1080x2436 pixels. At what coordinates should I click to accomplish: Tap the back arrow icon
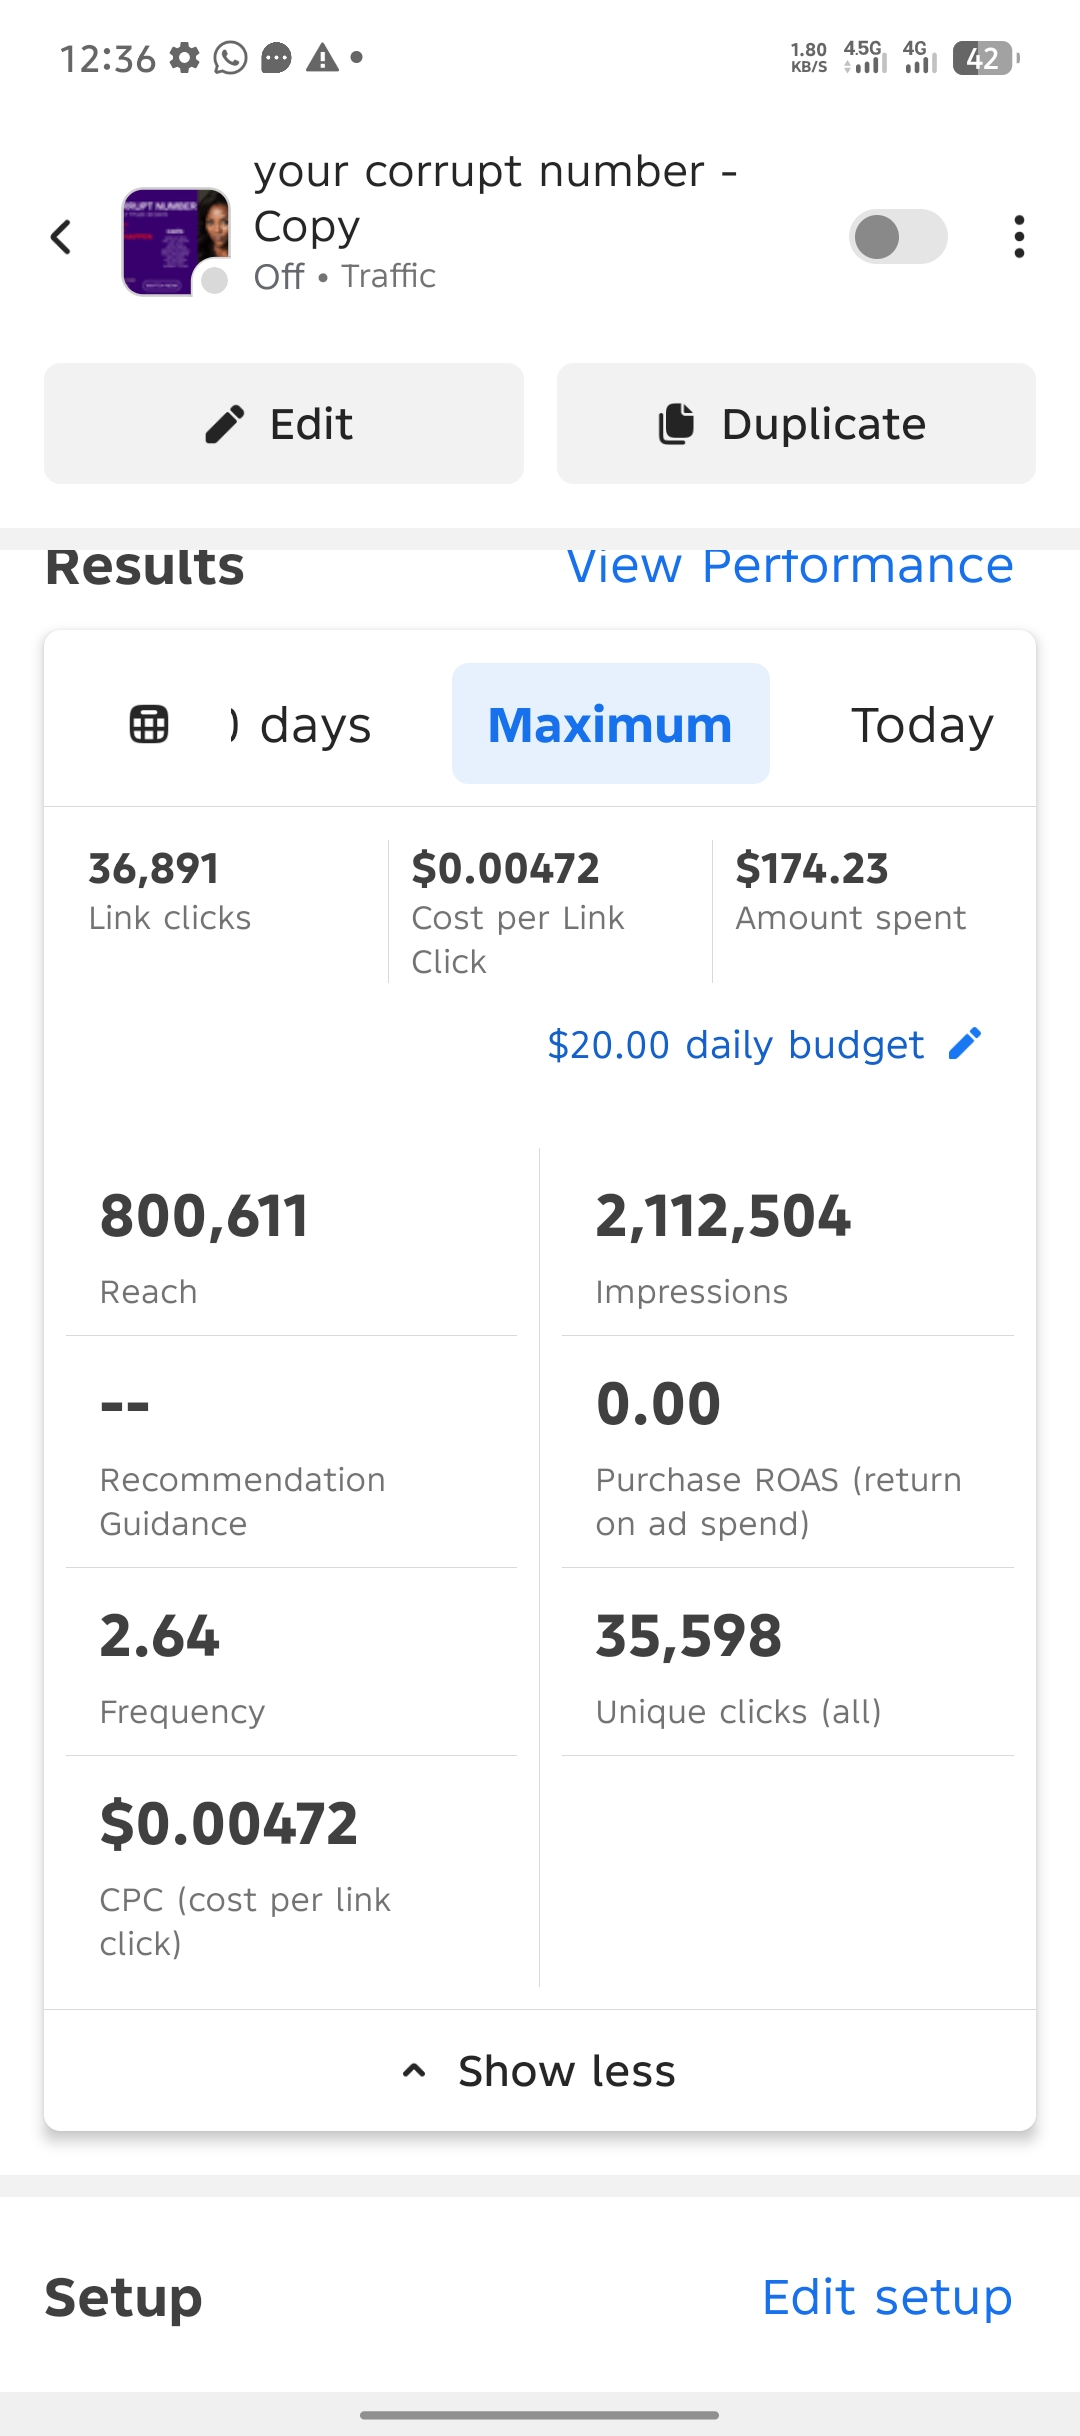[x=62, y=238]
